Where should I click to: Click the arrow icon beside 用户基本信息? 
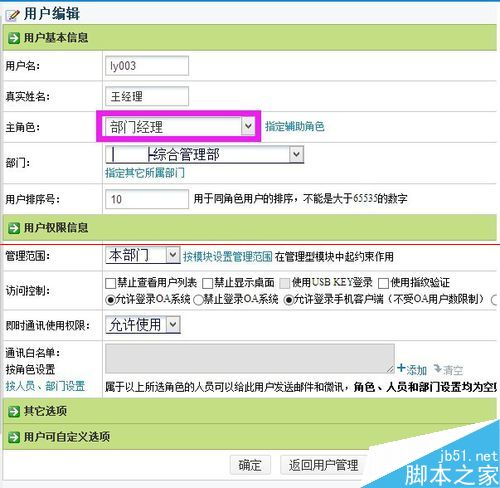click(x=14, y=38)
